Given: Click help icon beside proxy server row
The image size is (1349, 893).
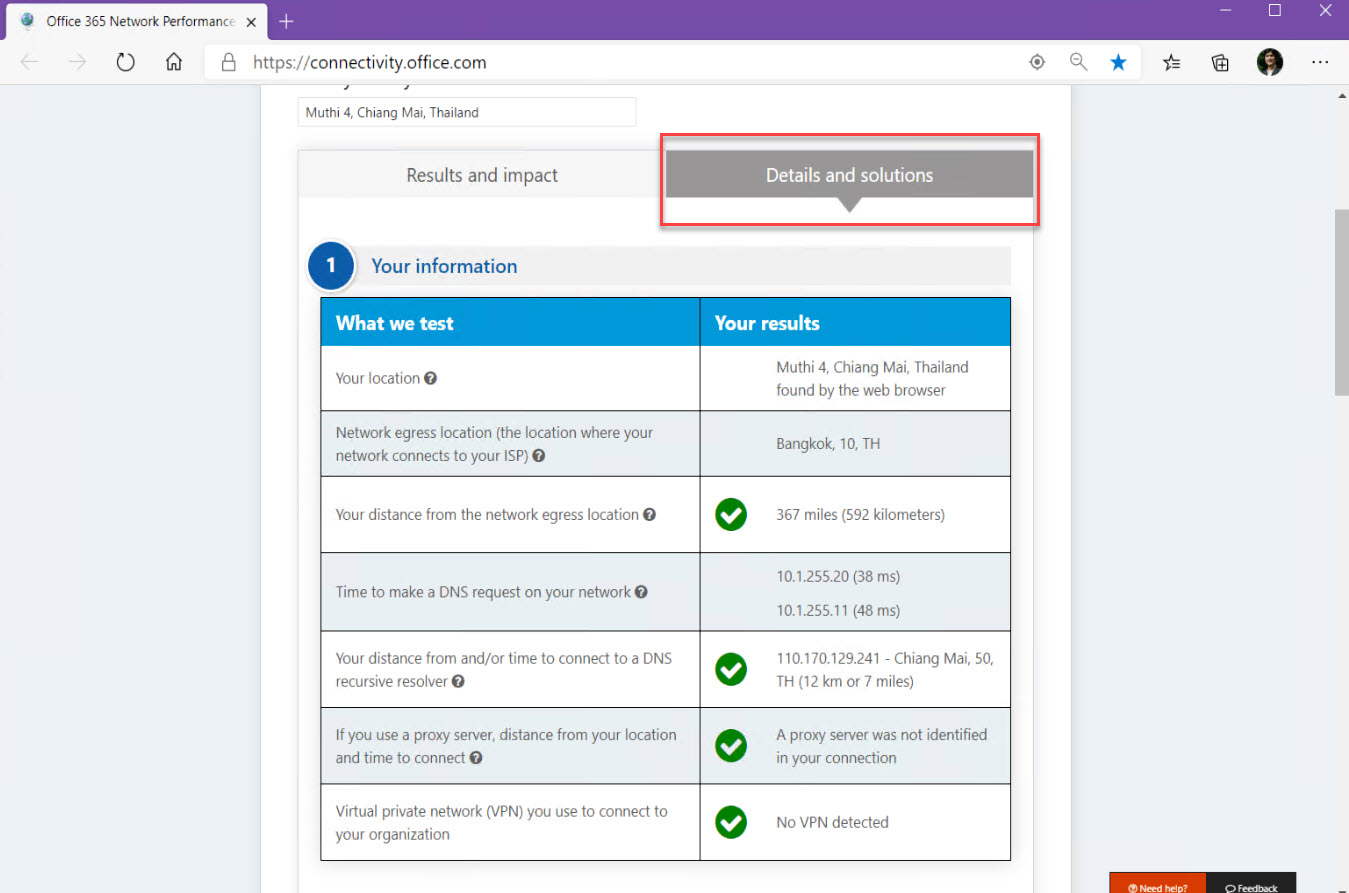Looking at the screenshot, I should pos(476,758).
